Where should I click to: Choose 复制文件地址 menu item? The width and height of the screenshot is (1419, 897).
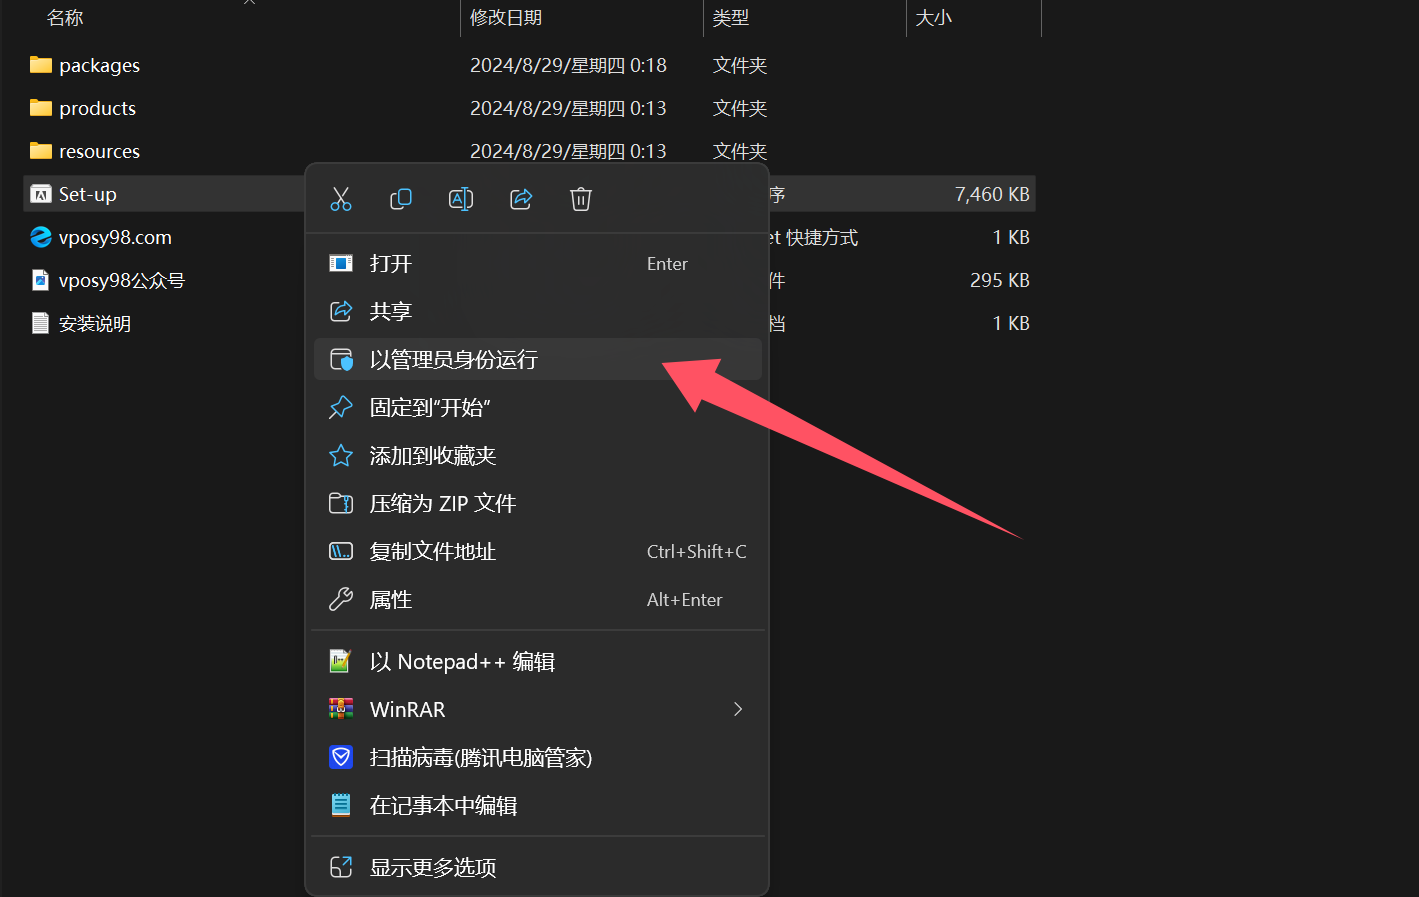click(433, 552)
